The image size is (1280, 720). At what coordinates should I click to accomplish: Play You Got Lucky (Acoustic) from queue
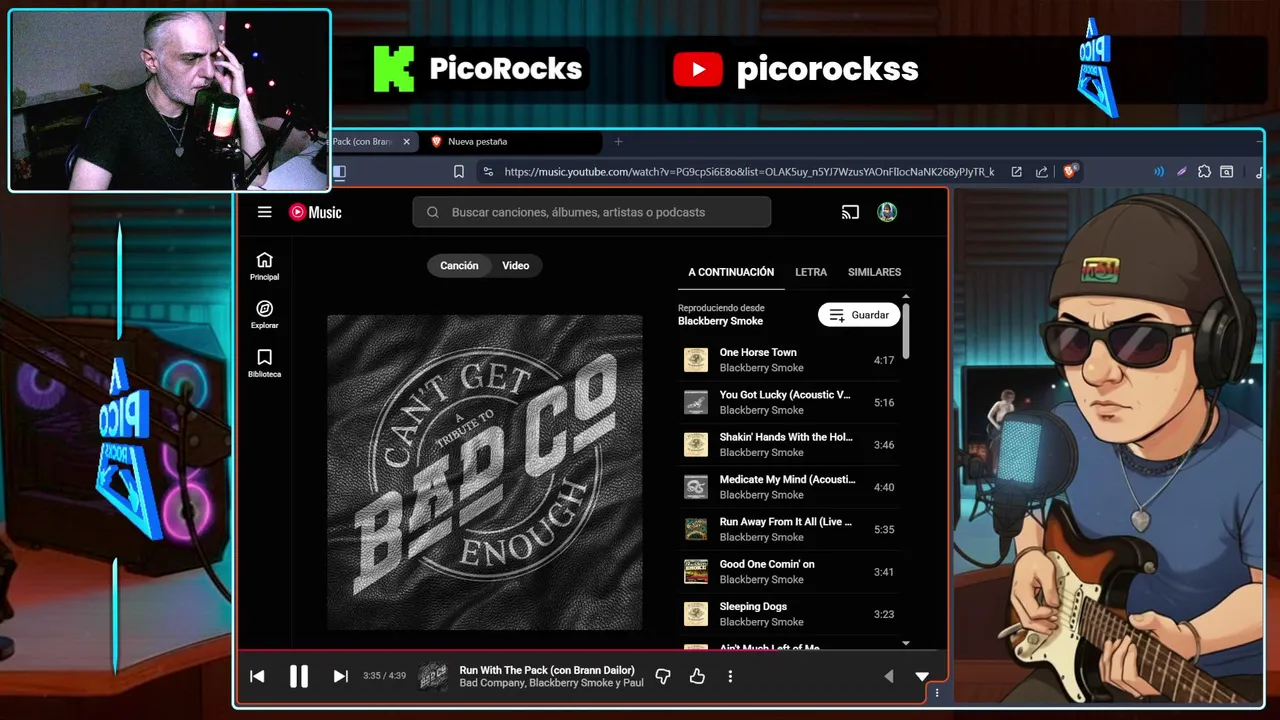tap(788, 402)
